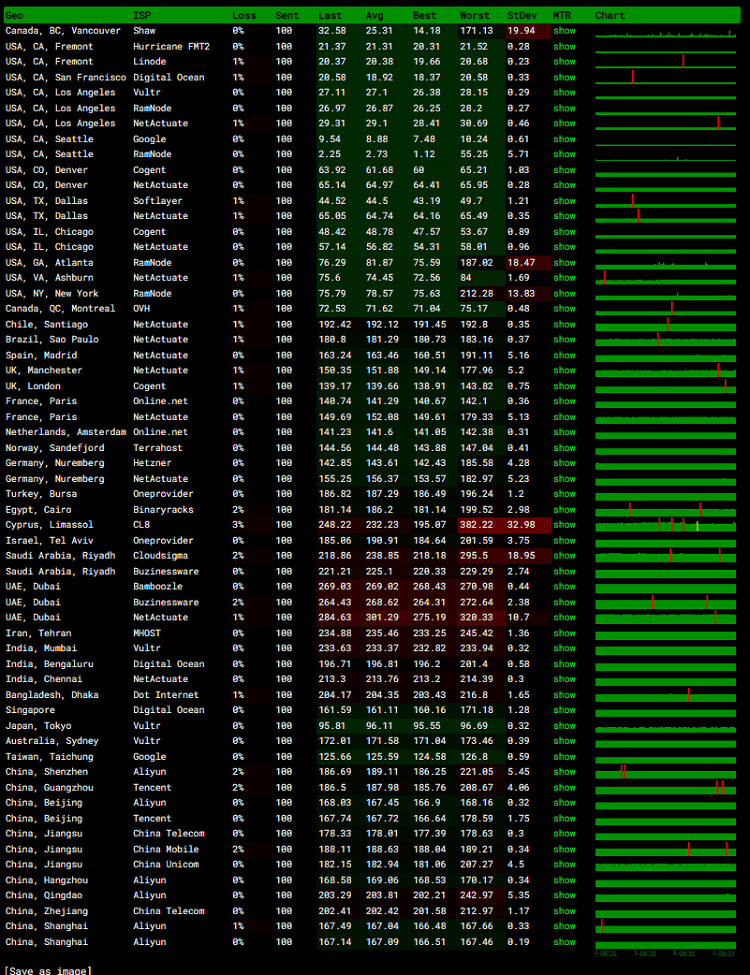
Task: Click the Chart column header
Action: tap(609, 16)
